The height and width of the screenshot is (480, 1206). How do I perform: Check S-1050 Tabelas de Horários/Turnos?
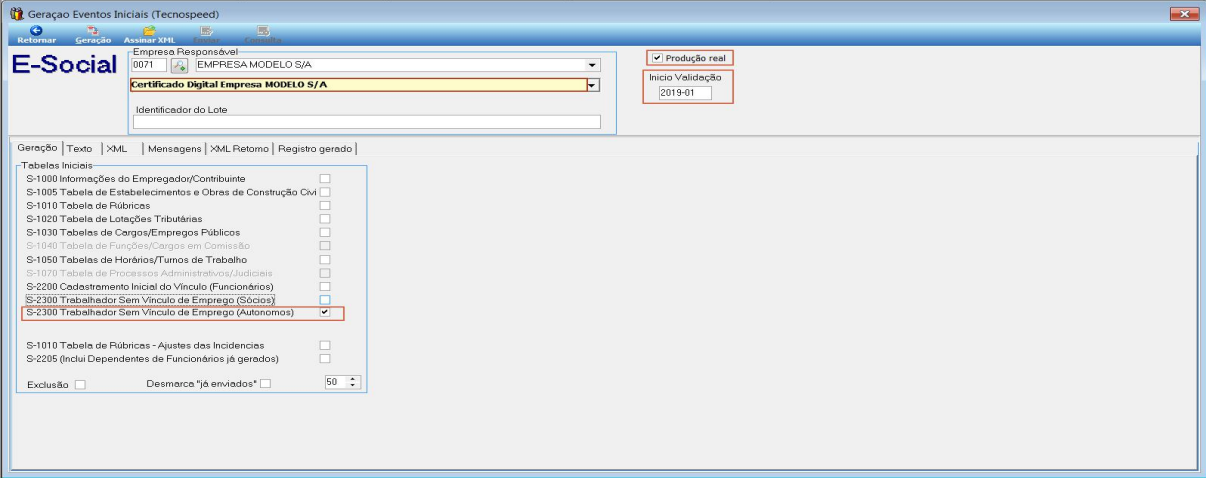point(324,259)
